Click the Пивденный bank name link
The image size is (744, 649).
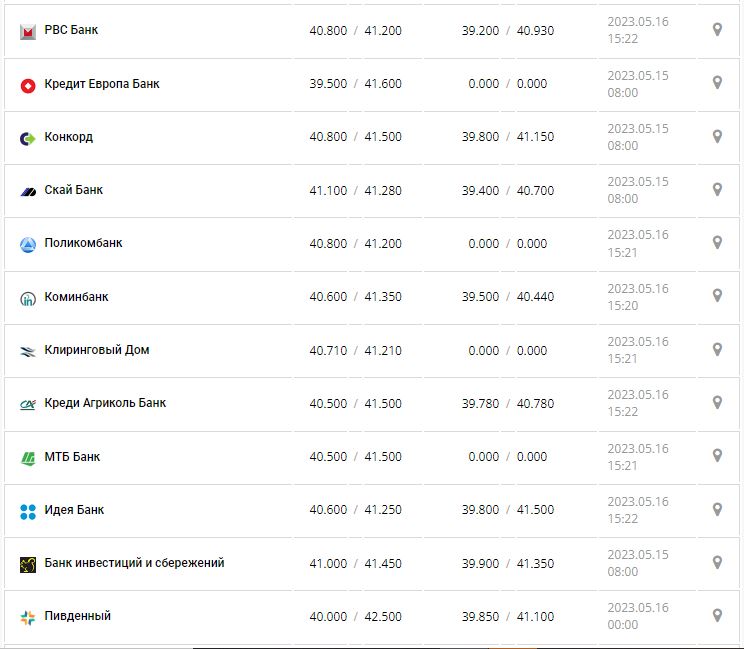77,616
